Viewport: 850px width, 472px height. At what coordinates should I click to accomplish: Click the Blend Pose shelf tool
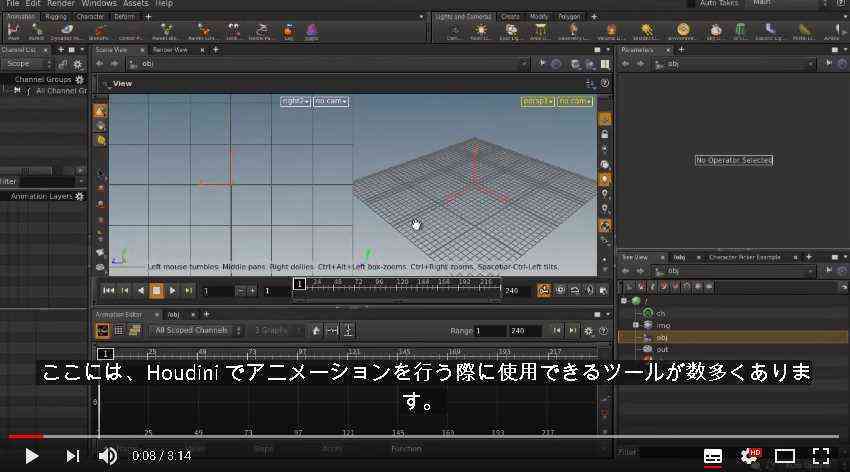pos(37,31)
